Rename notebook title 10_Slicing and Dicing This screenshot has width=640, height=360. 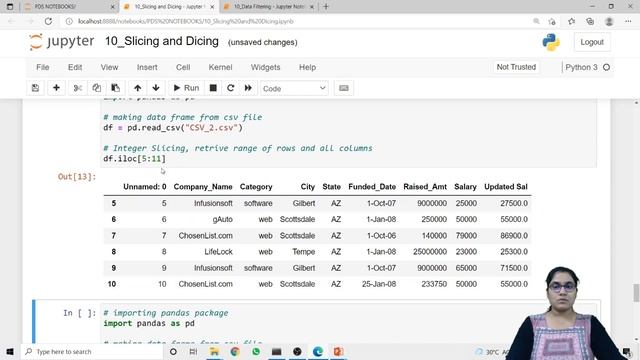click(x=162, y=41)
